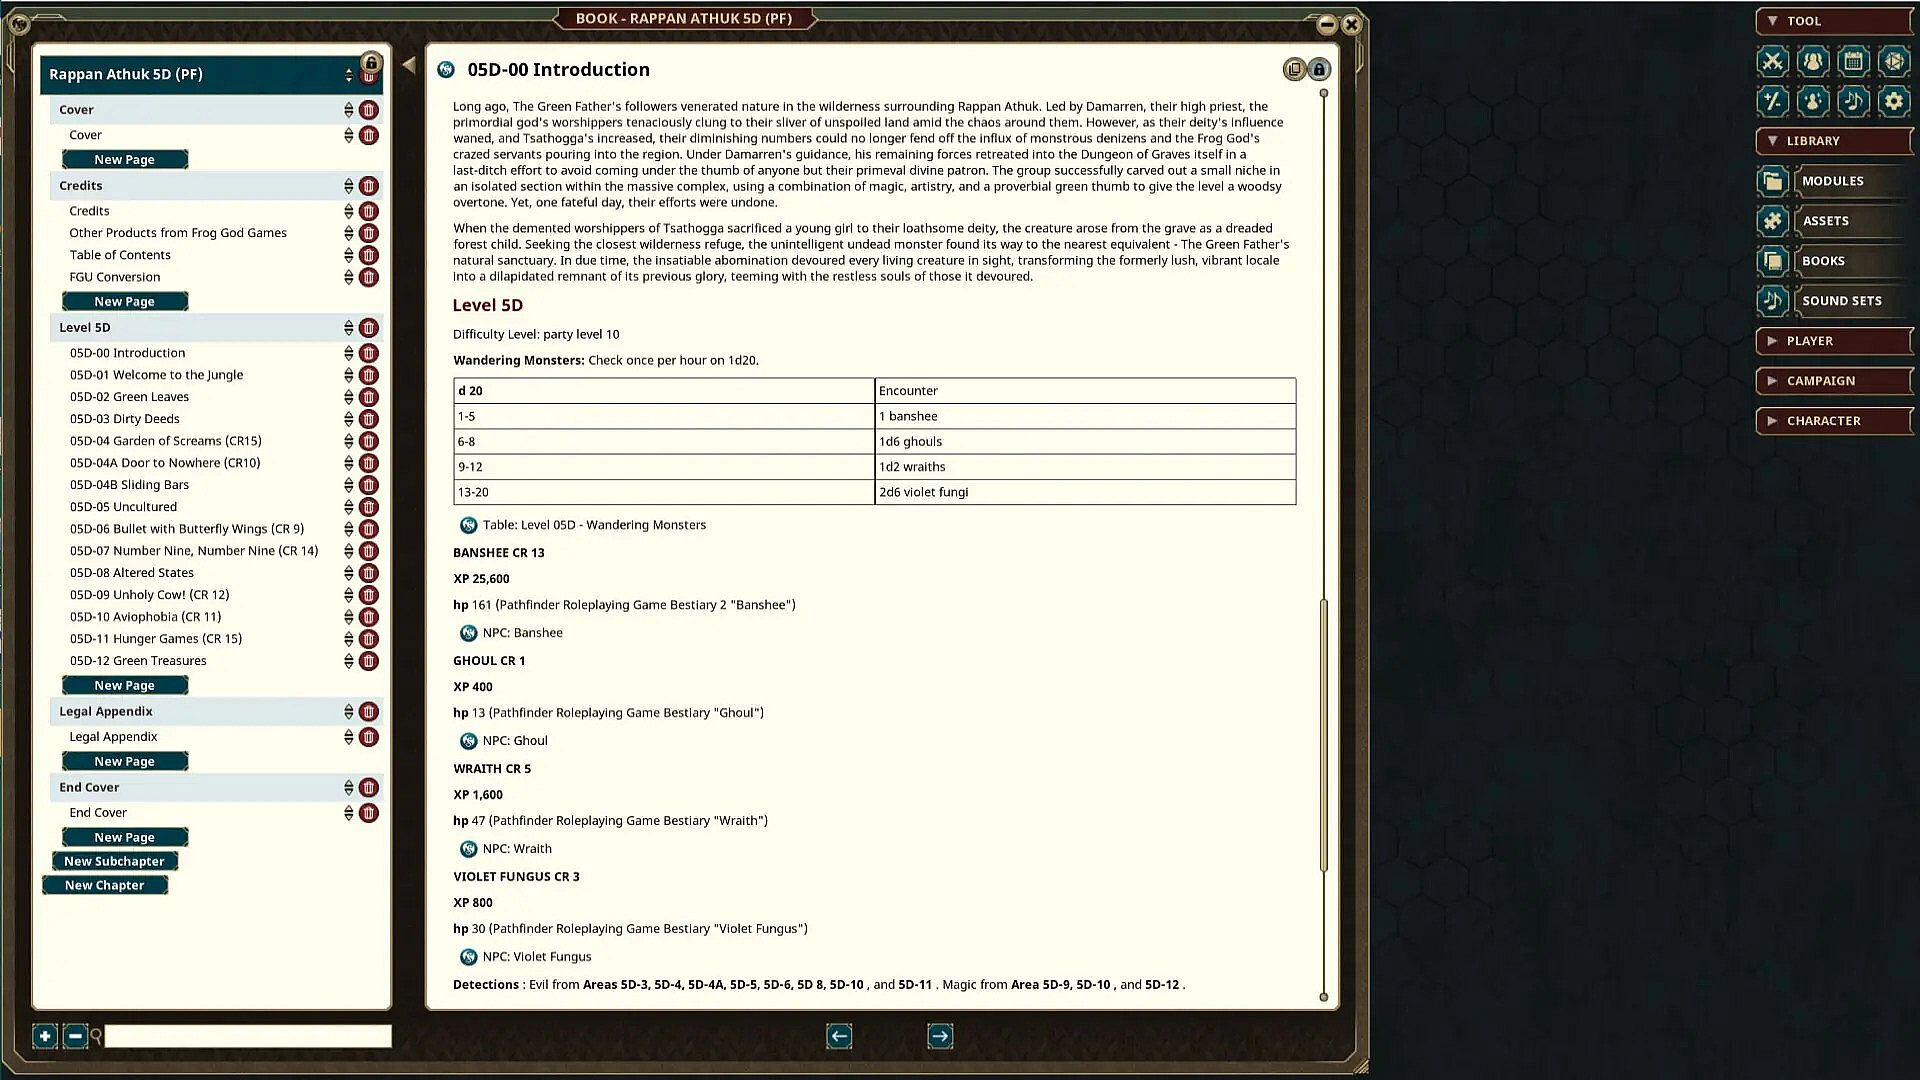Select the Table of Contents page
This screenshot has width=1920, height=1080.
120,255
